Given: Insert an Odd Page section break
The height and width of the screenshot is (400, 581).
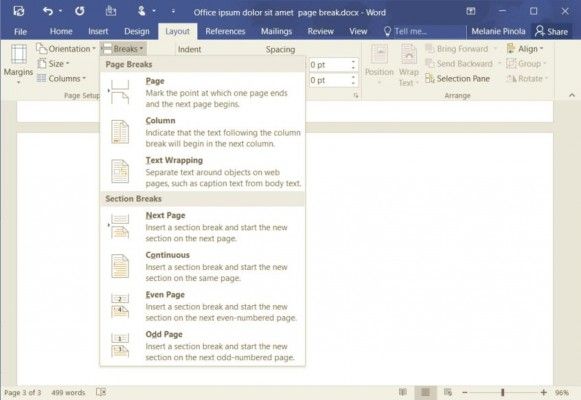Looking at the screenshot, I should (202, 346).
